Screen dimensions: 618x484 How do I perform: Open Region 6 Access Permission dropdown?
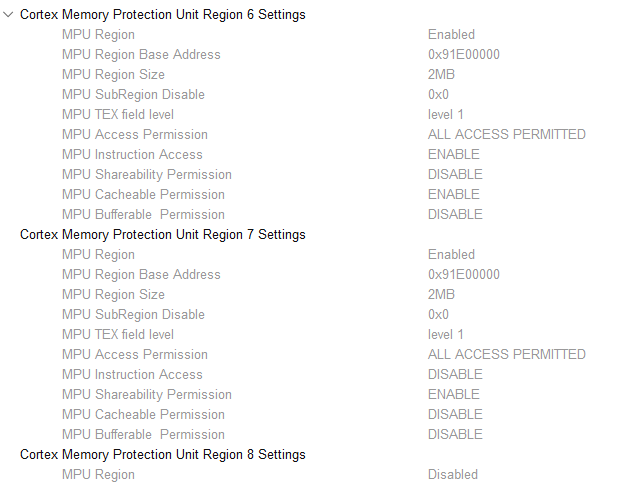(506, 135)
